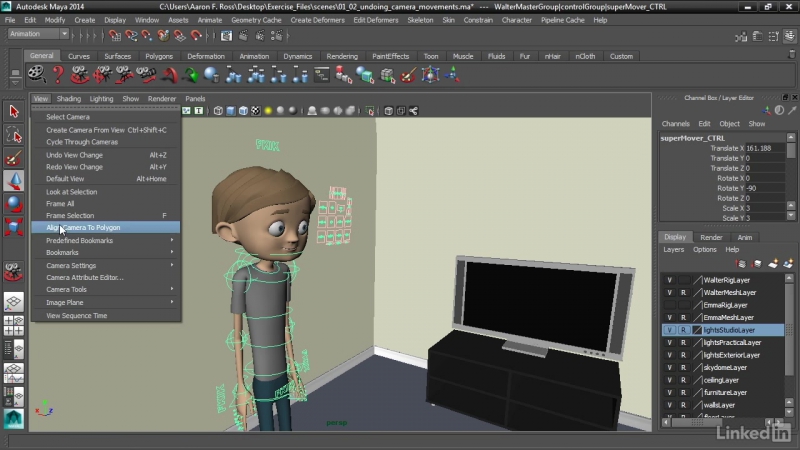Screen dimensions: 800x450
Task: Toggle visibility of WalterRigLayer
Action: point(669,280)
